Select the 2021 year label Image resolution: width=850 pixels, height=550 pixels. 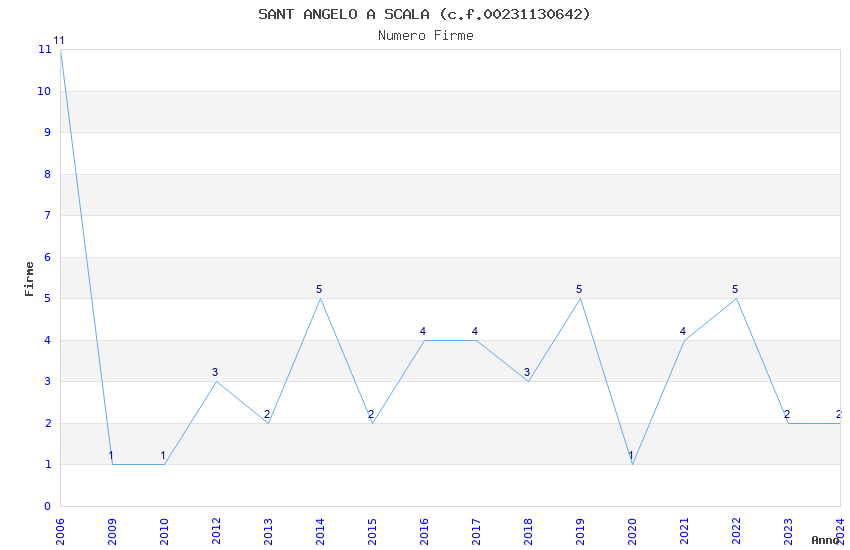pos(685,532)
